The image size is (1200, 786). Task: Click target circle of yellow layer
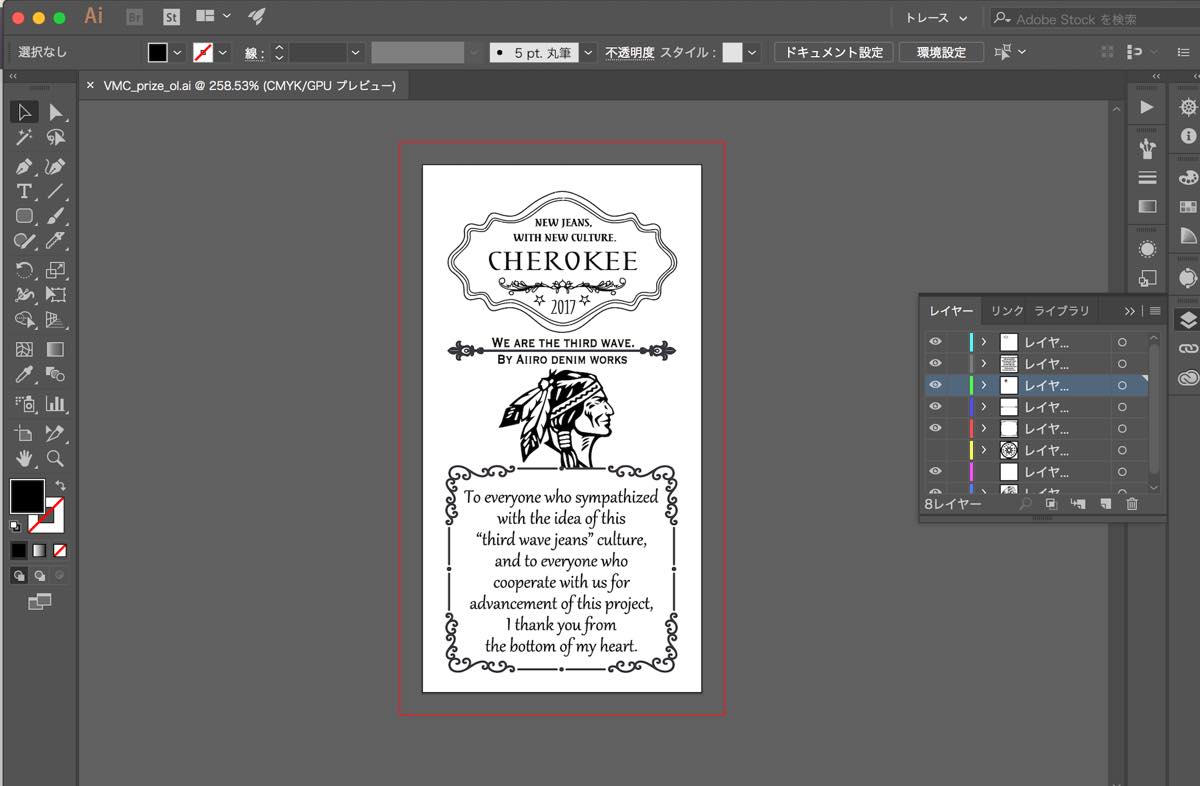coord(1122,450)
